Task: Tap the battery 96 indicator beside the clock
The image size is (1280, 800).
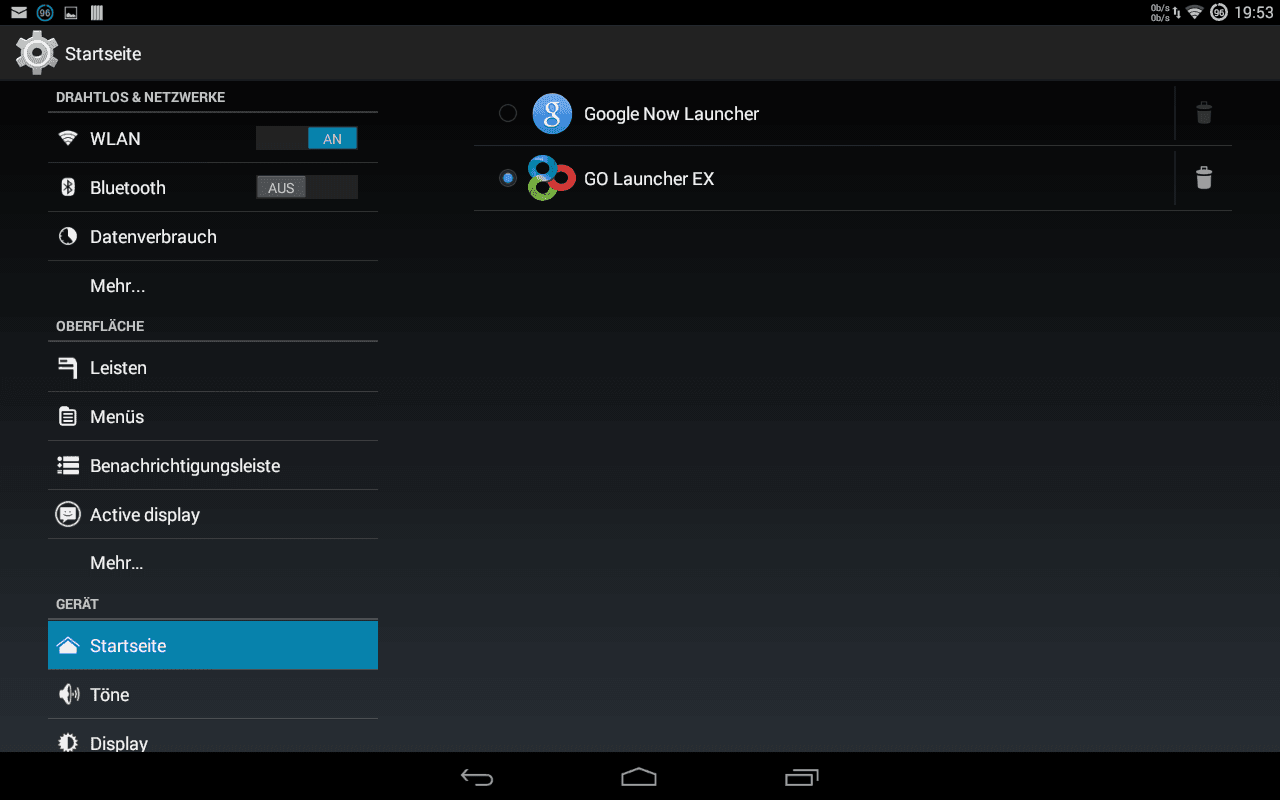Action: [1219, 13]
